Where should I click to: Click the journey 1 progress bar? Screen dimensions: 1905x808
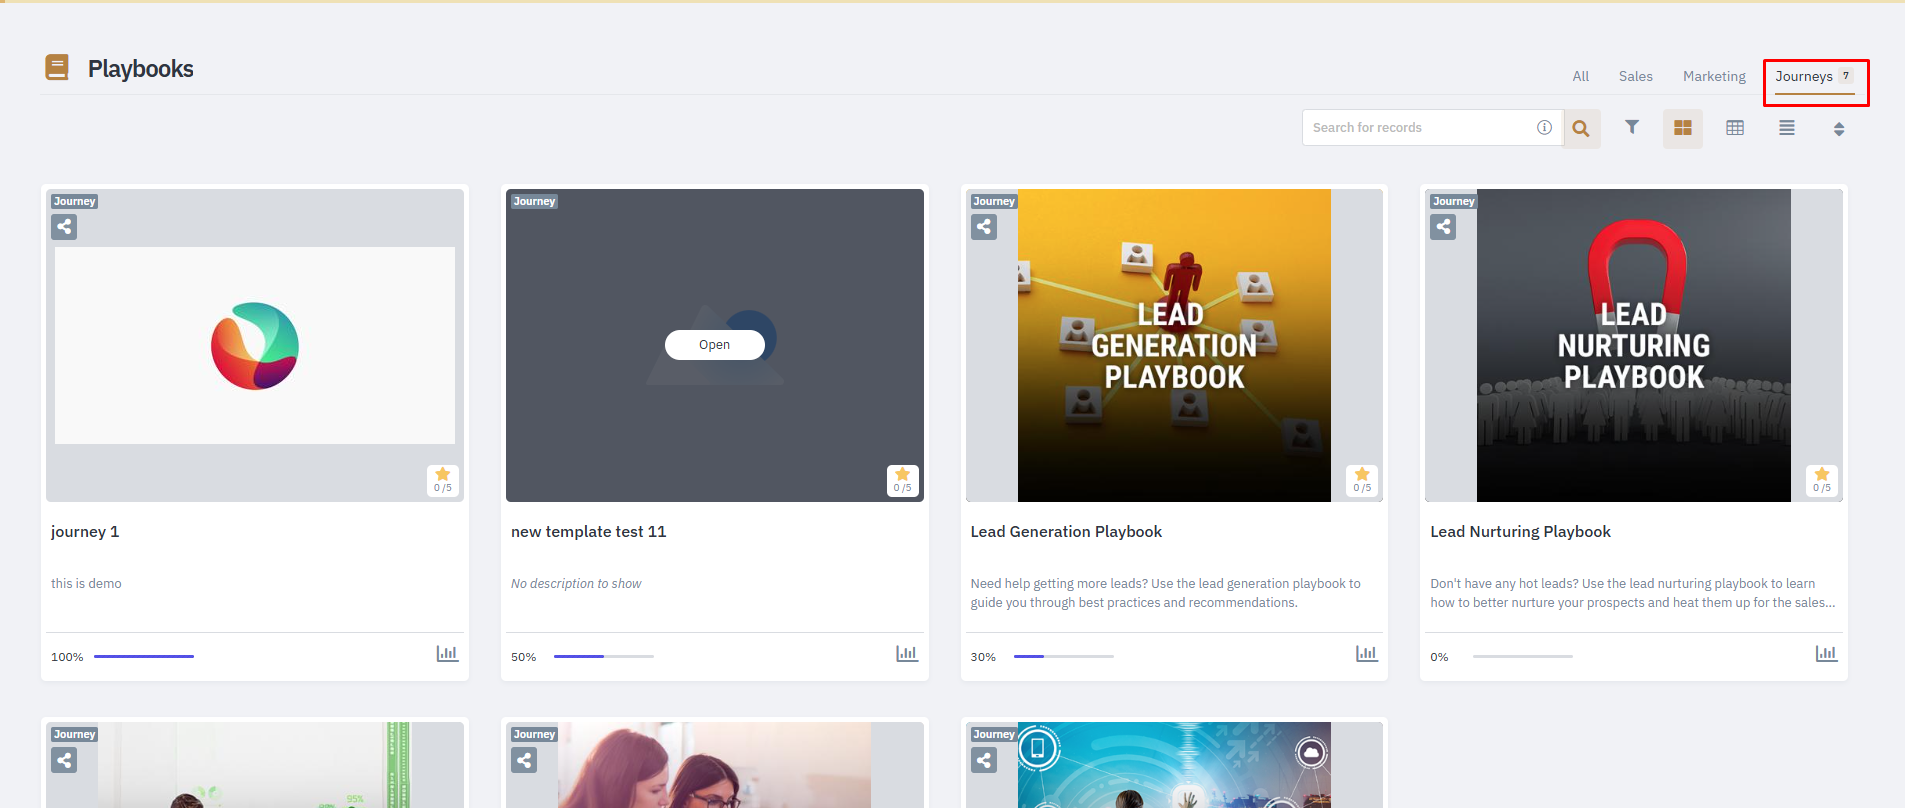(144, 657)
